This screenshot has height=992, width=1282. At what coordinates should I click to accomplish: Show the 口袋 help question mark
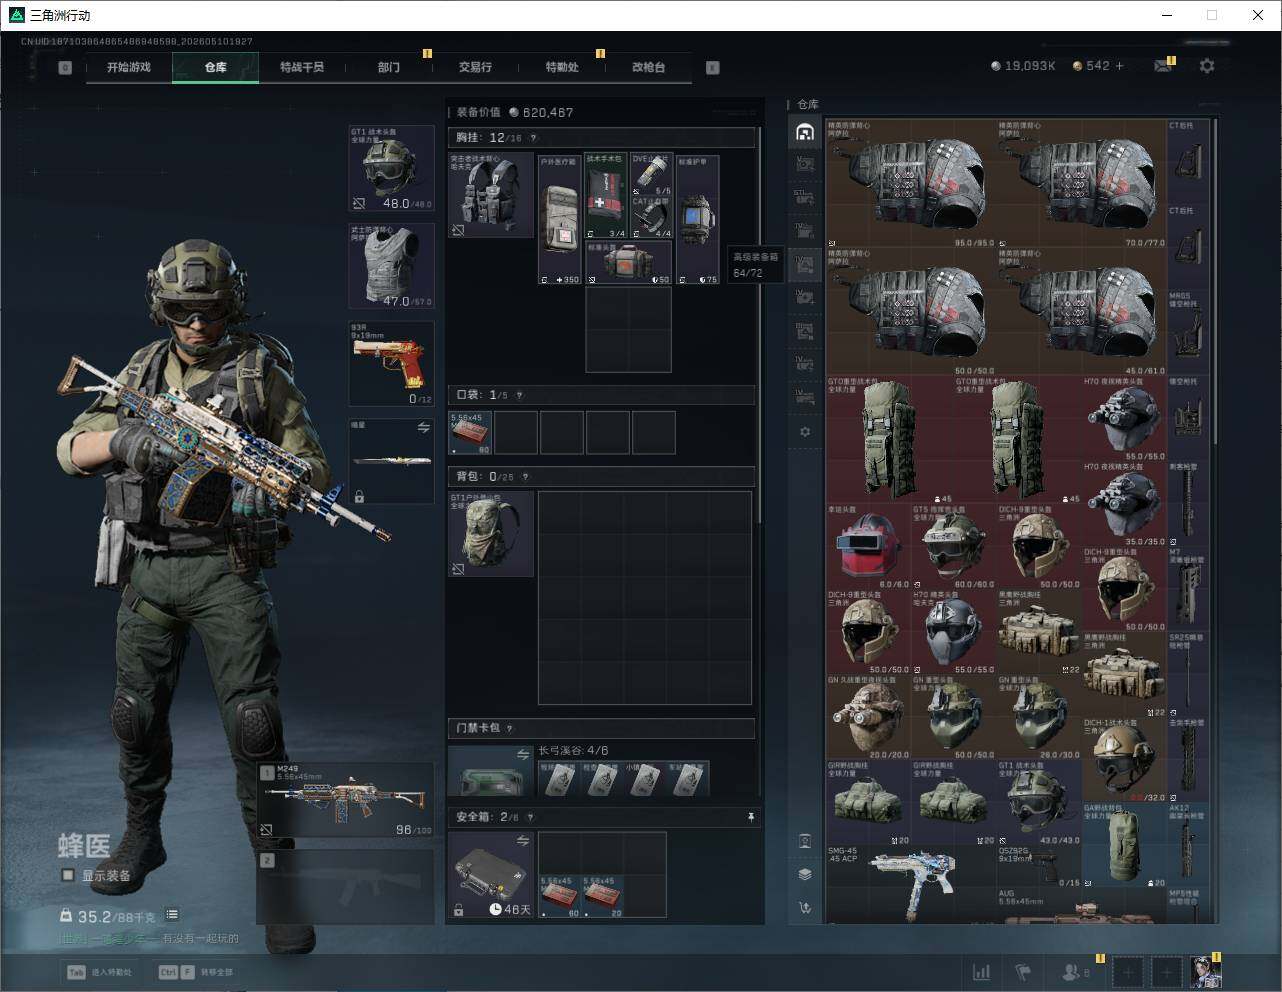click(519, 395)
